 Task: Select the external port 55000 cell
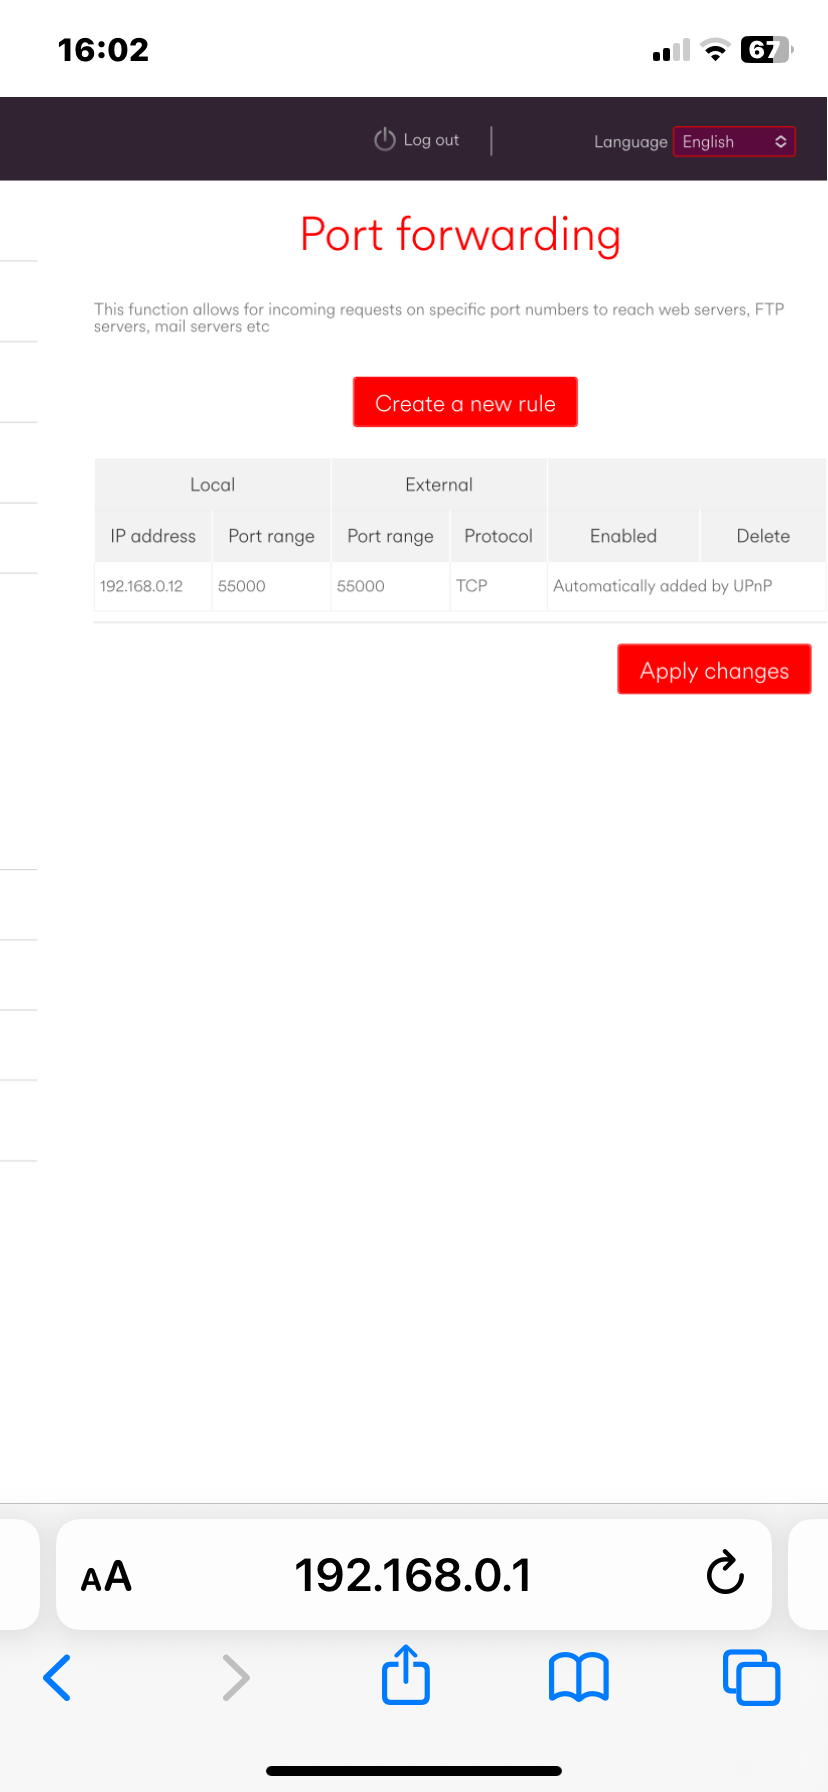click(x=390, y=586)
